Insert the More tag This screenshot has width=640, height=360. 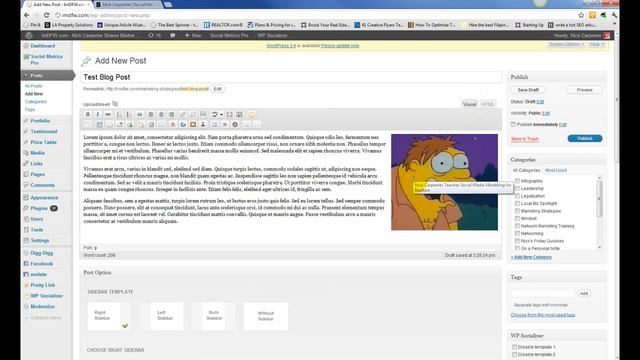click(x=203, y=114)
